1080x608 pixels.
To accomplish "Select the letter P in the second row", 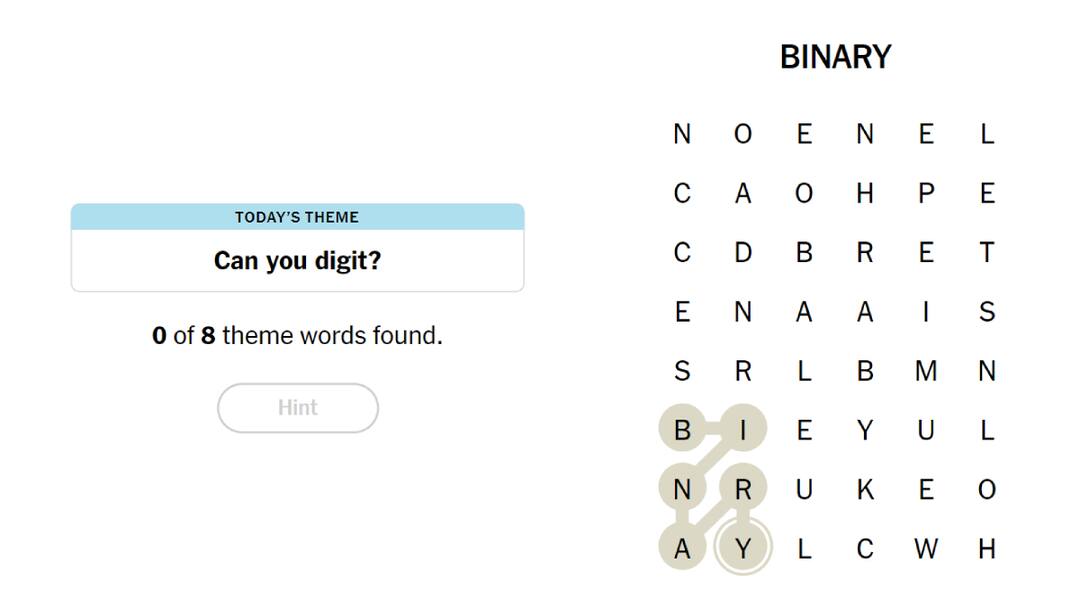I will (x=926, y=194).
